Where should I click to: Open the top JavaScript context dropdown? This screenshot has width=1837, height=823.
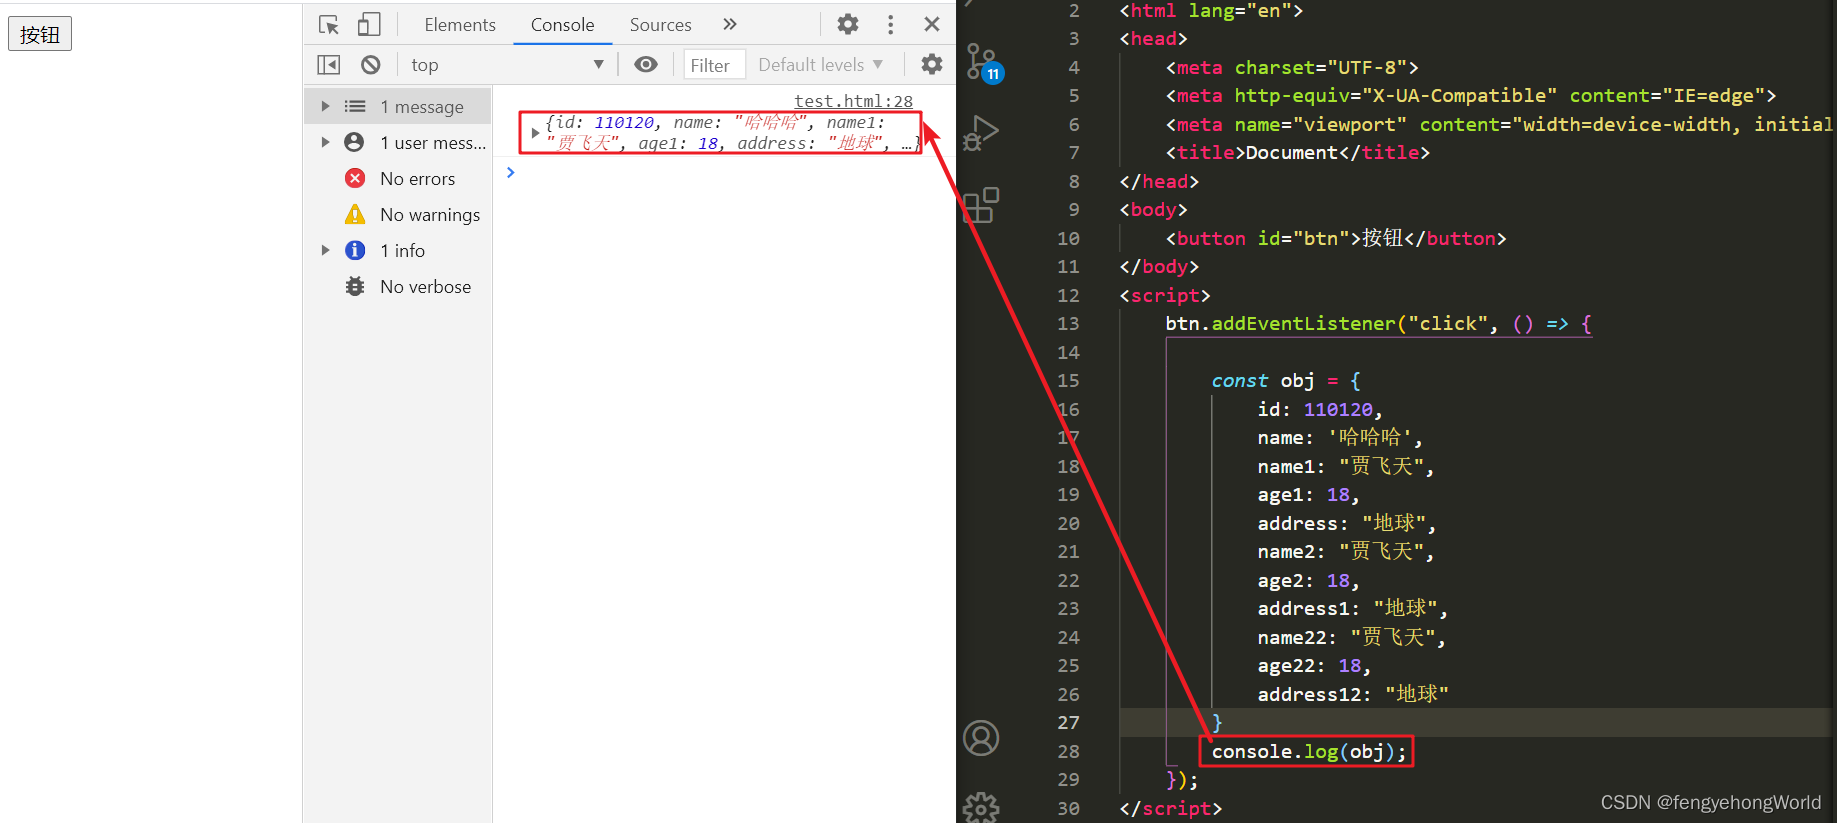coord(507,65)
